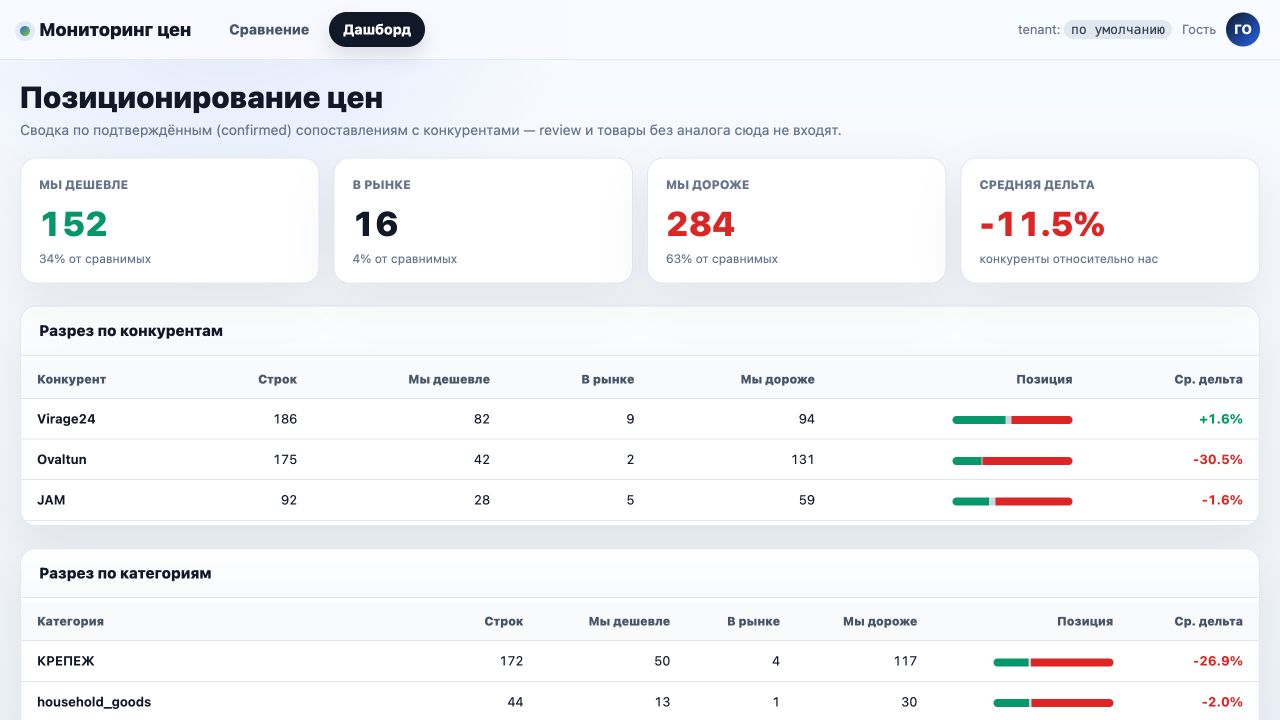Sort competitors by Строк column header

pyautogui.click(x=277, y=379)
